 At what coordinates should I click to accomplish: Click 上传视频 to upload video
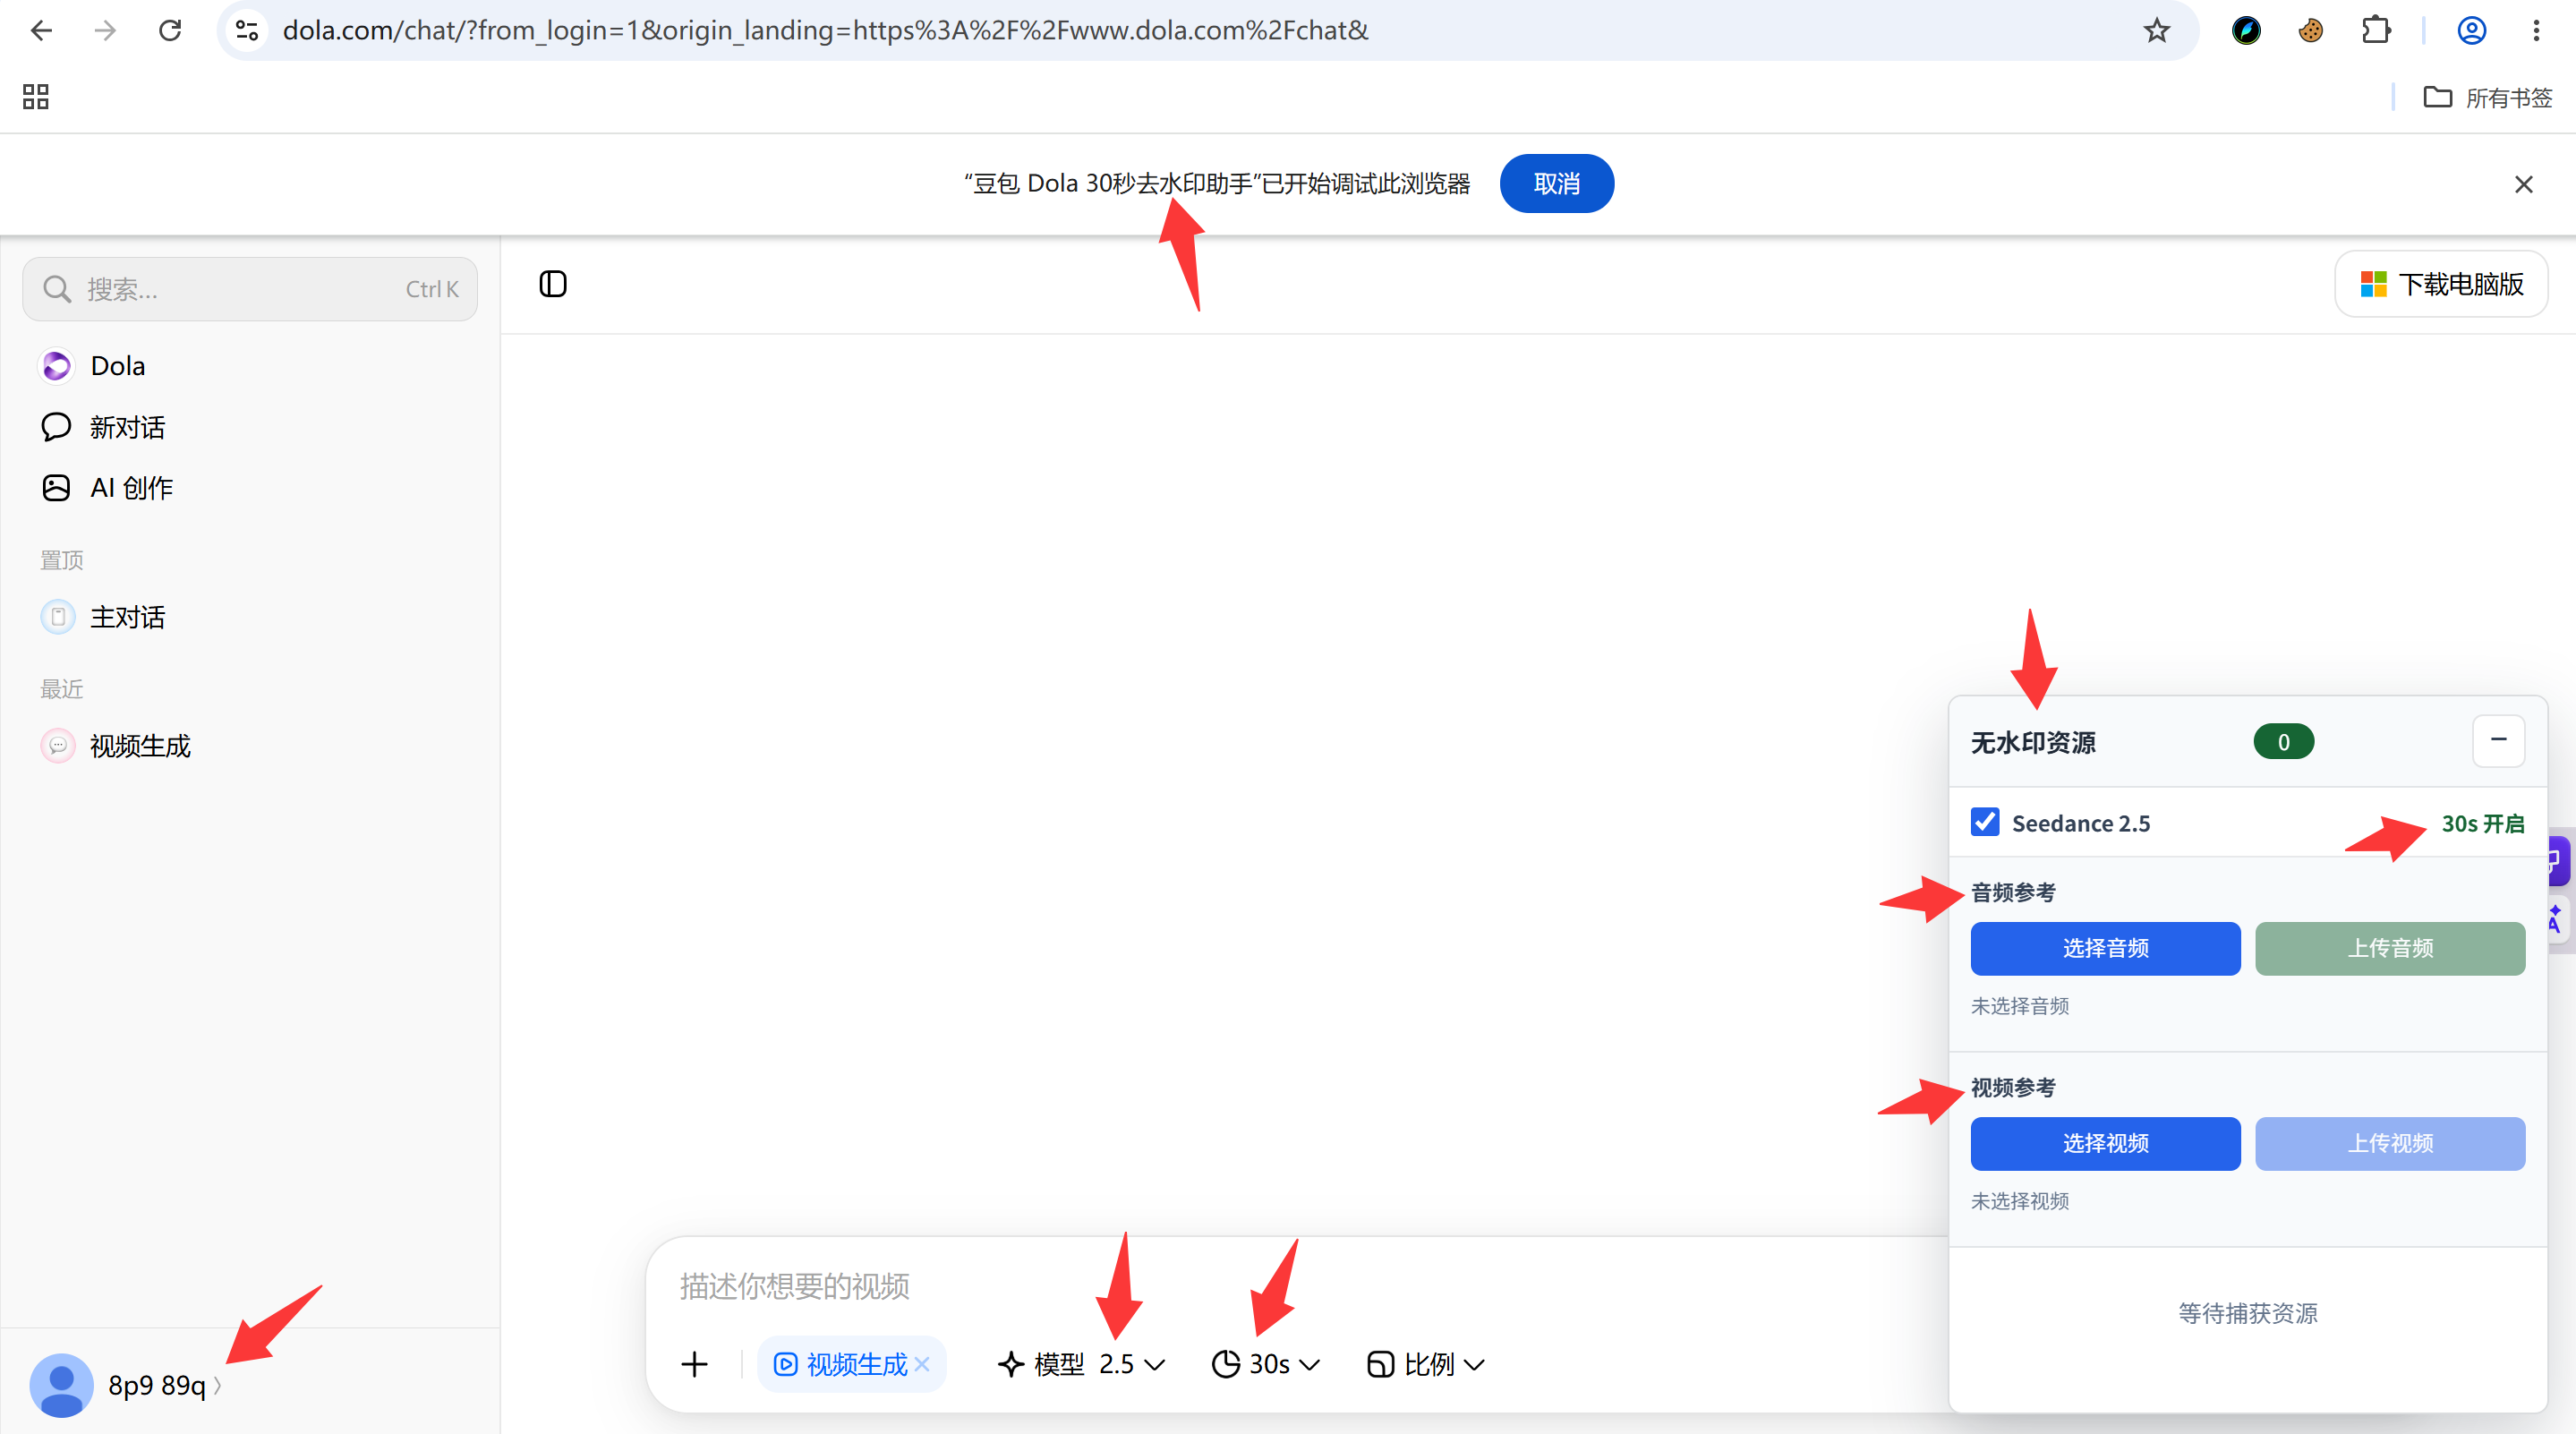click(x=2390, y=1143)
